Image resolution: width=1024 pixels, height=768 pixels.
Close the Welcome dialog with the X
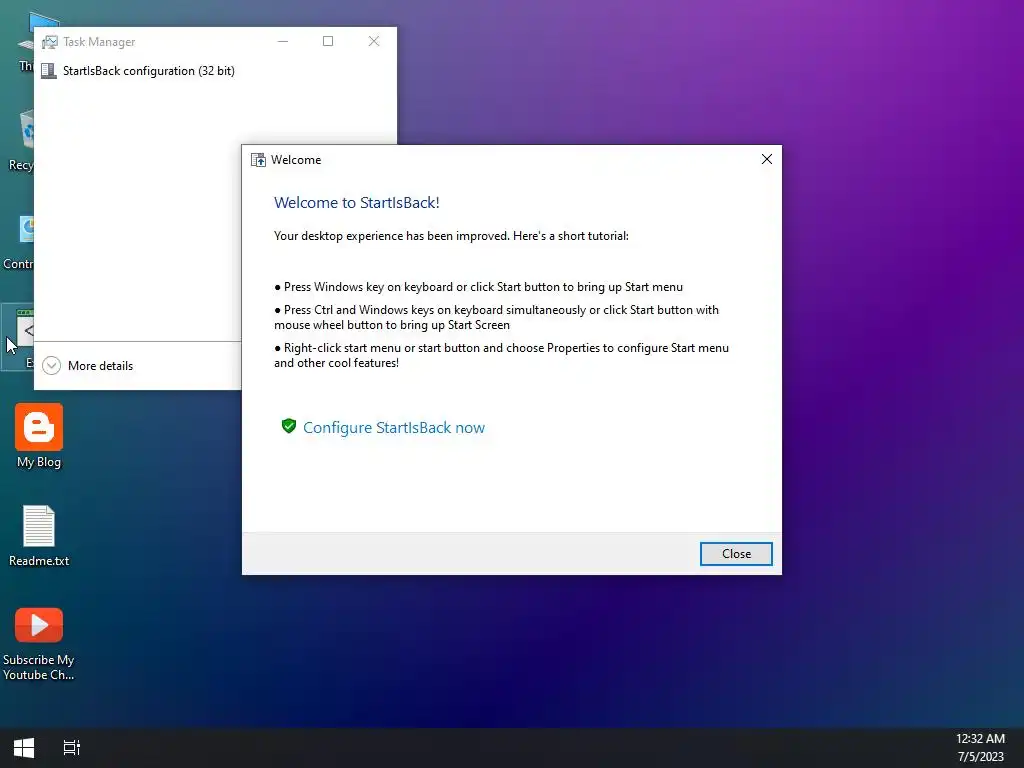767,159
